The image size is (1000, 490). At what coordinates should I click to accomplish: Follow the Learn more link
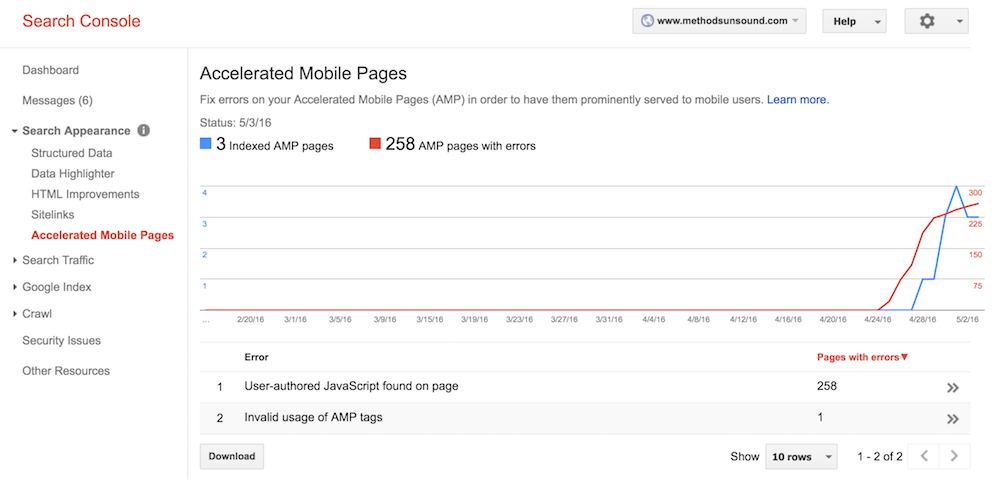(797, 100)
